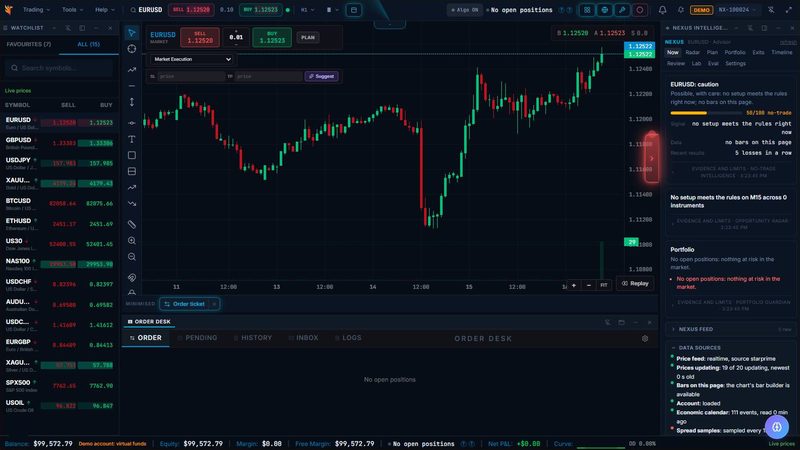Click the app logo in top-left
This screenshot has height=450, width=800.
[9, 10]
